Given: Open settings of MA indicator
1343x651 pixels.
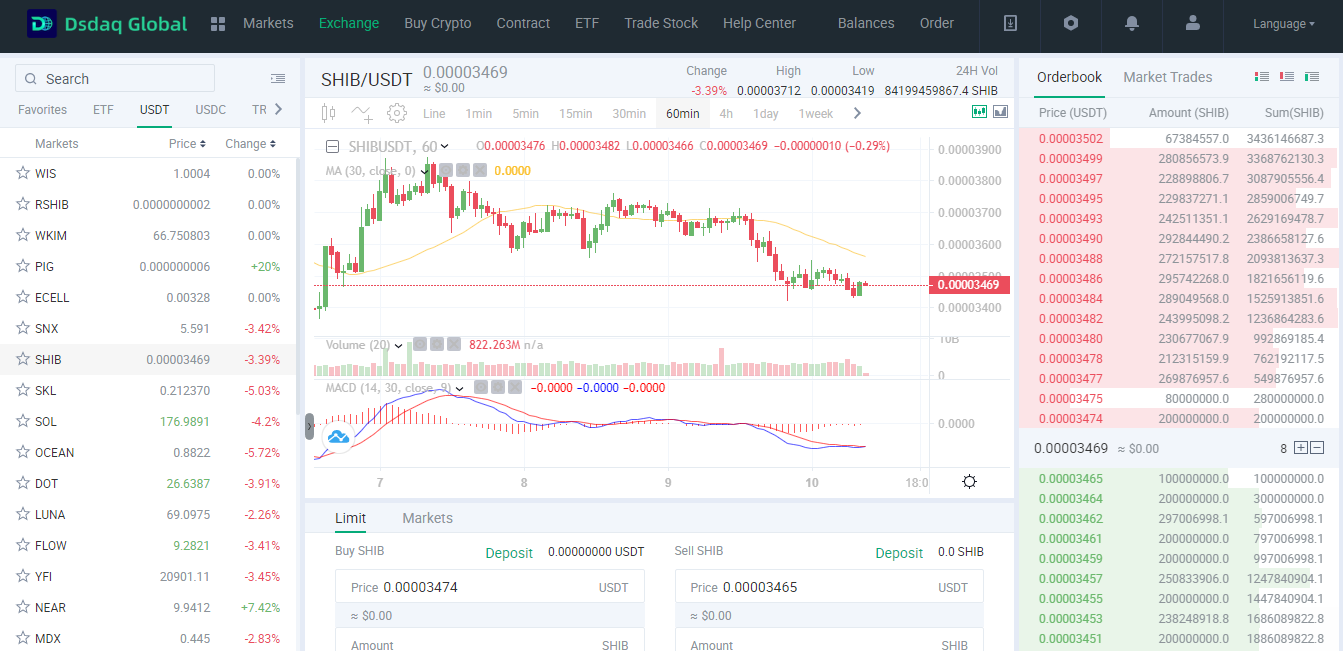Looking at the screenshot, I should [463, 170].
